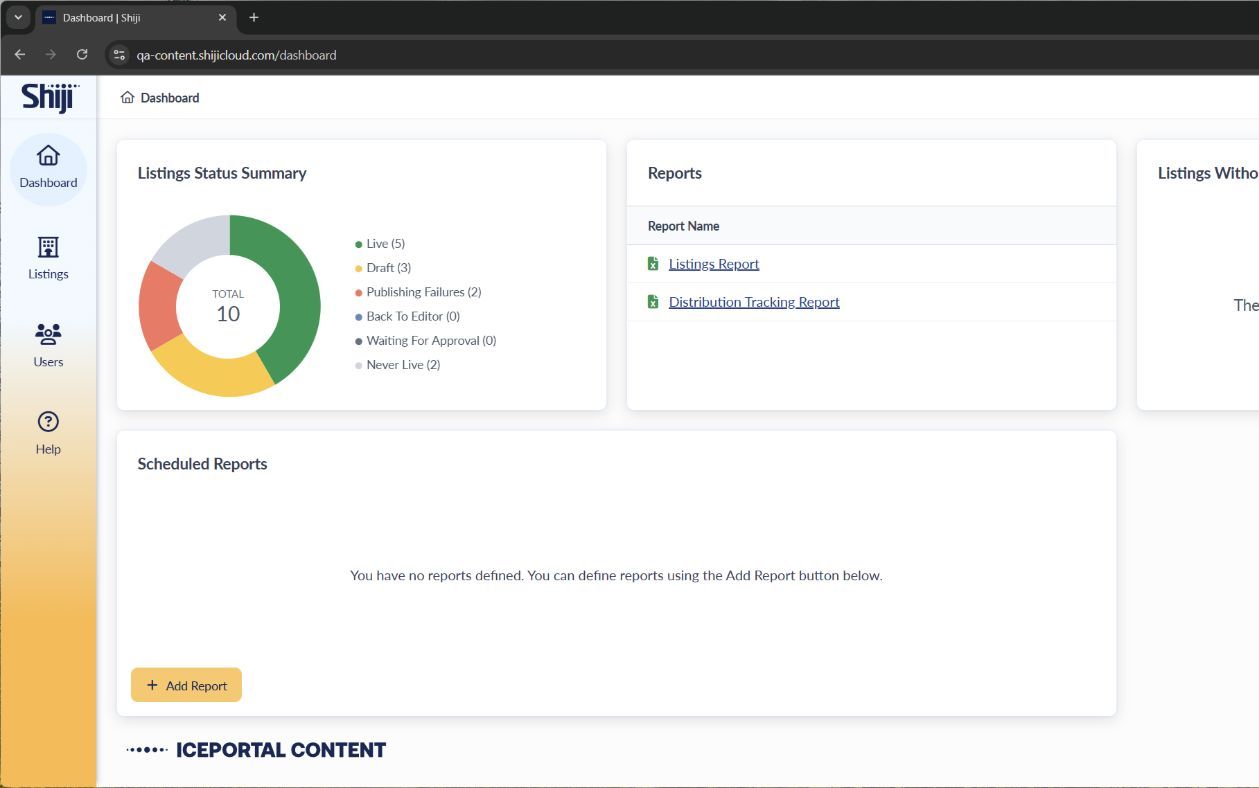The image size is (1259, 788).
Task: Click the Back To Editor (0) legend entry
Action: tap(407, 316)
